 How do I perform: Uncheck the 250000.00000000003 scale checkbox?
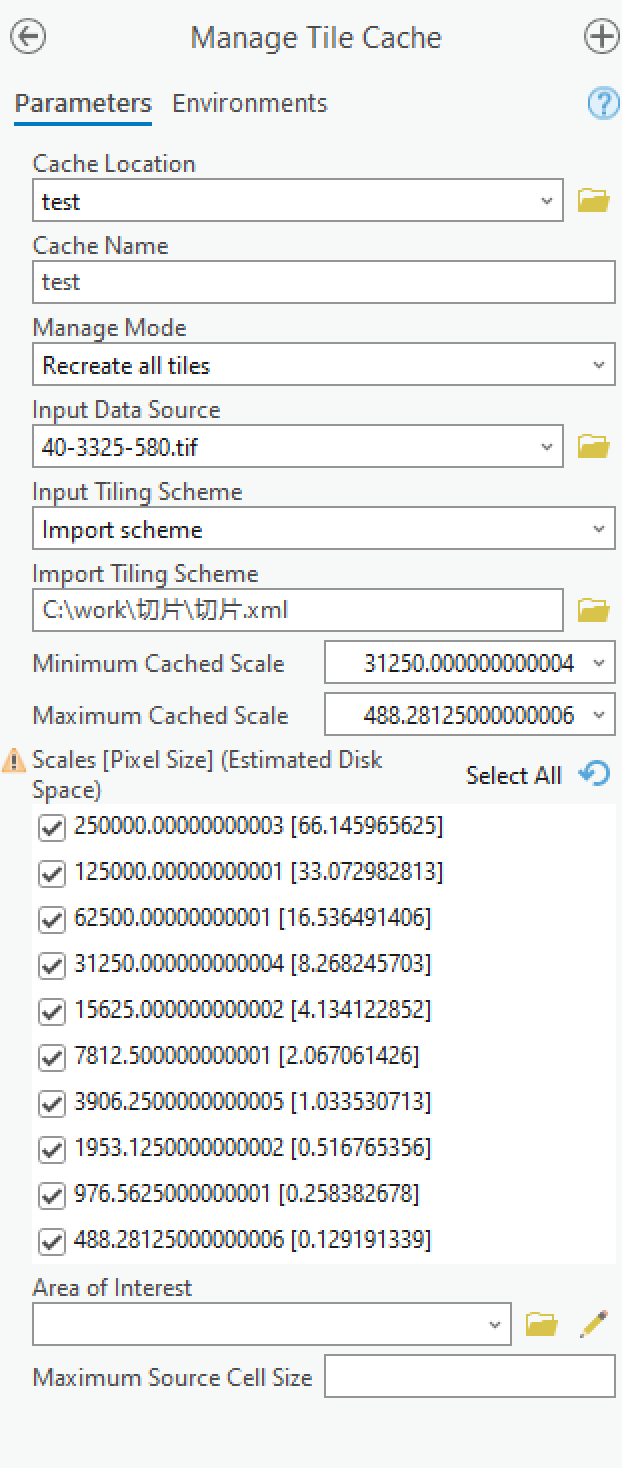[x=51, y=828]
